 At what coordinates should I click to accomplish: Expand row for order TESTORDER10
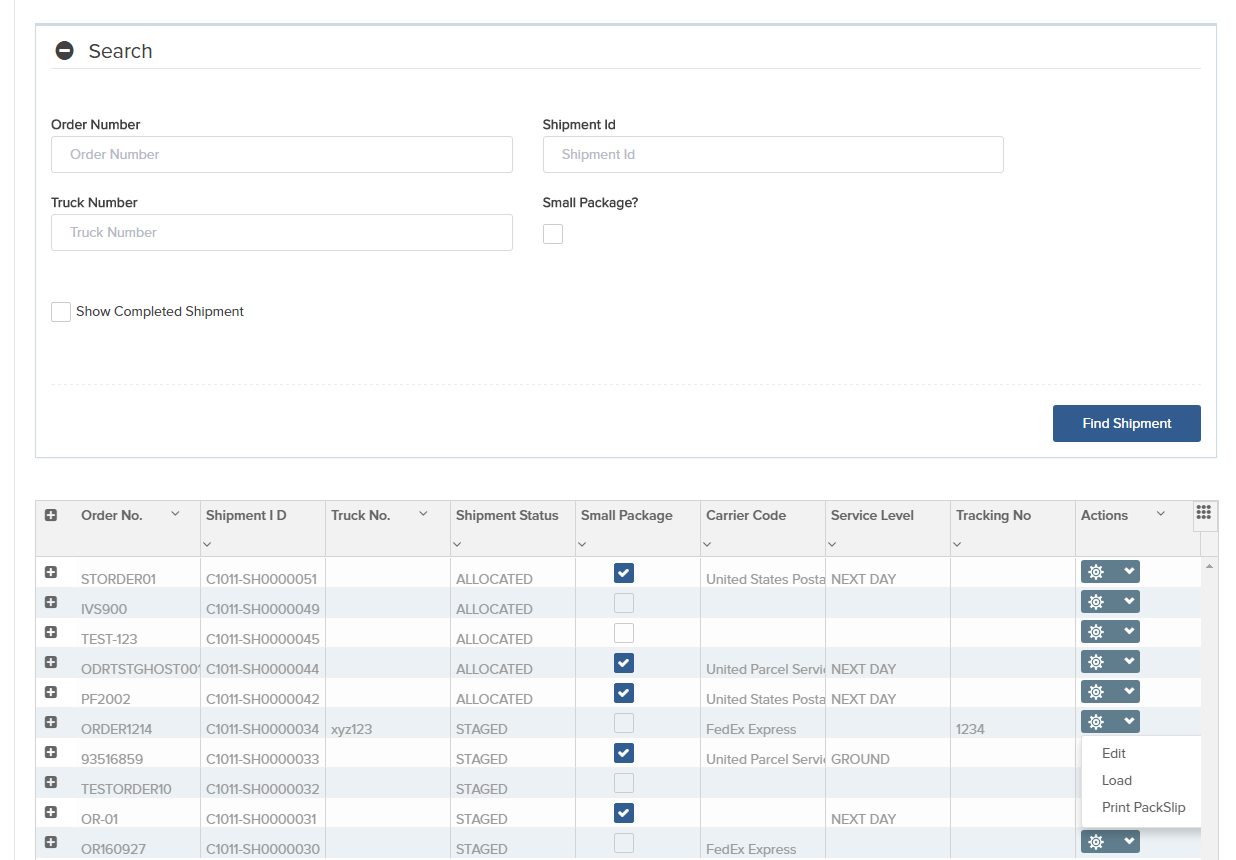(51, 783)
